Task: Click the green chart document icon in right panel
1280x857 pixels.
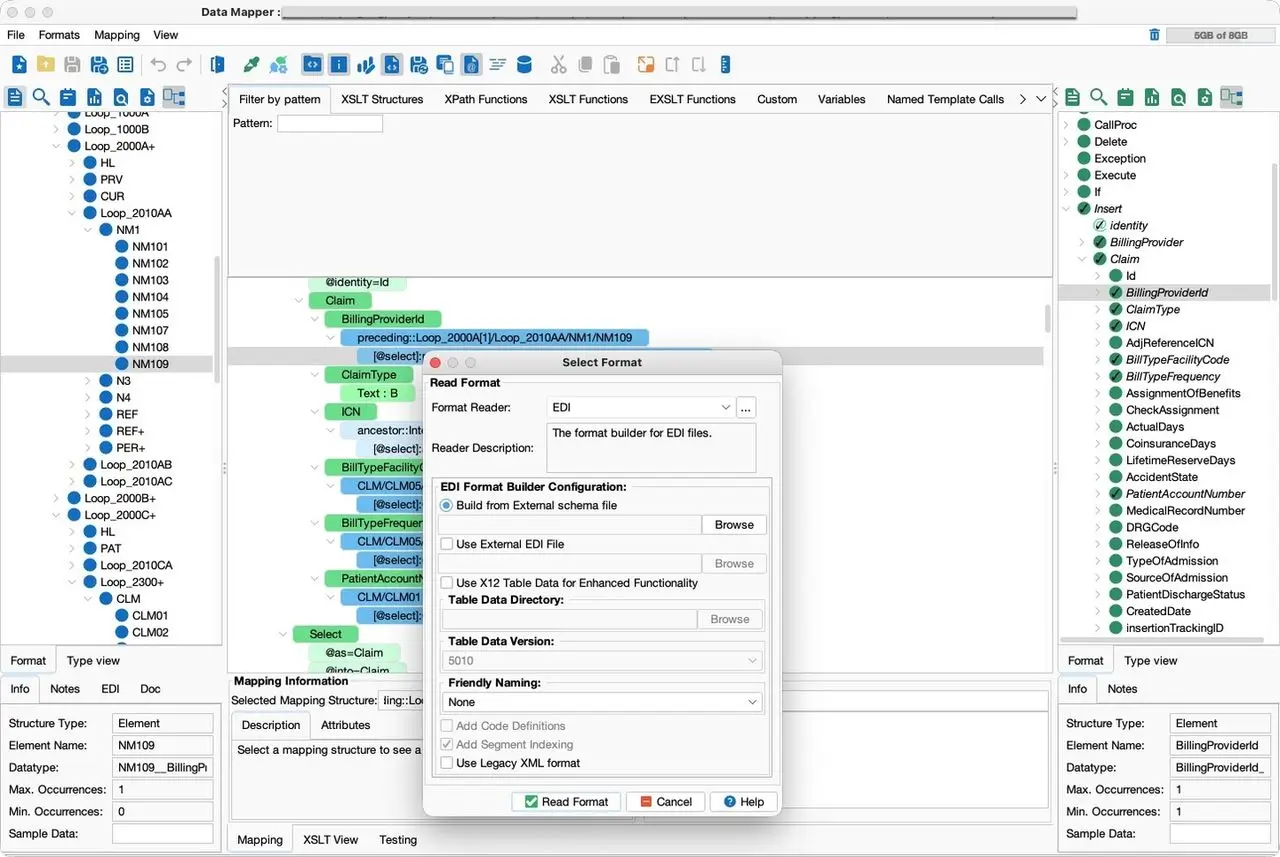Action: [x=1152, y=97]
